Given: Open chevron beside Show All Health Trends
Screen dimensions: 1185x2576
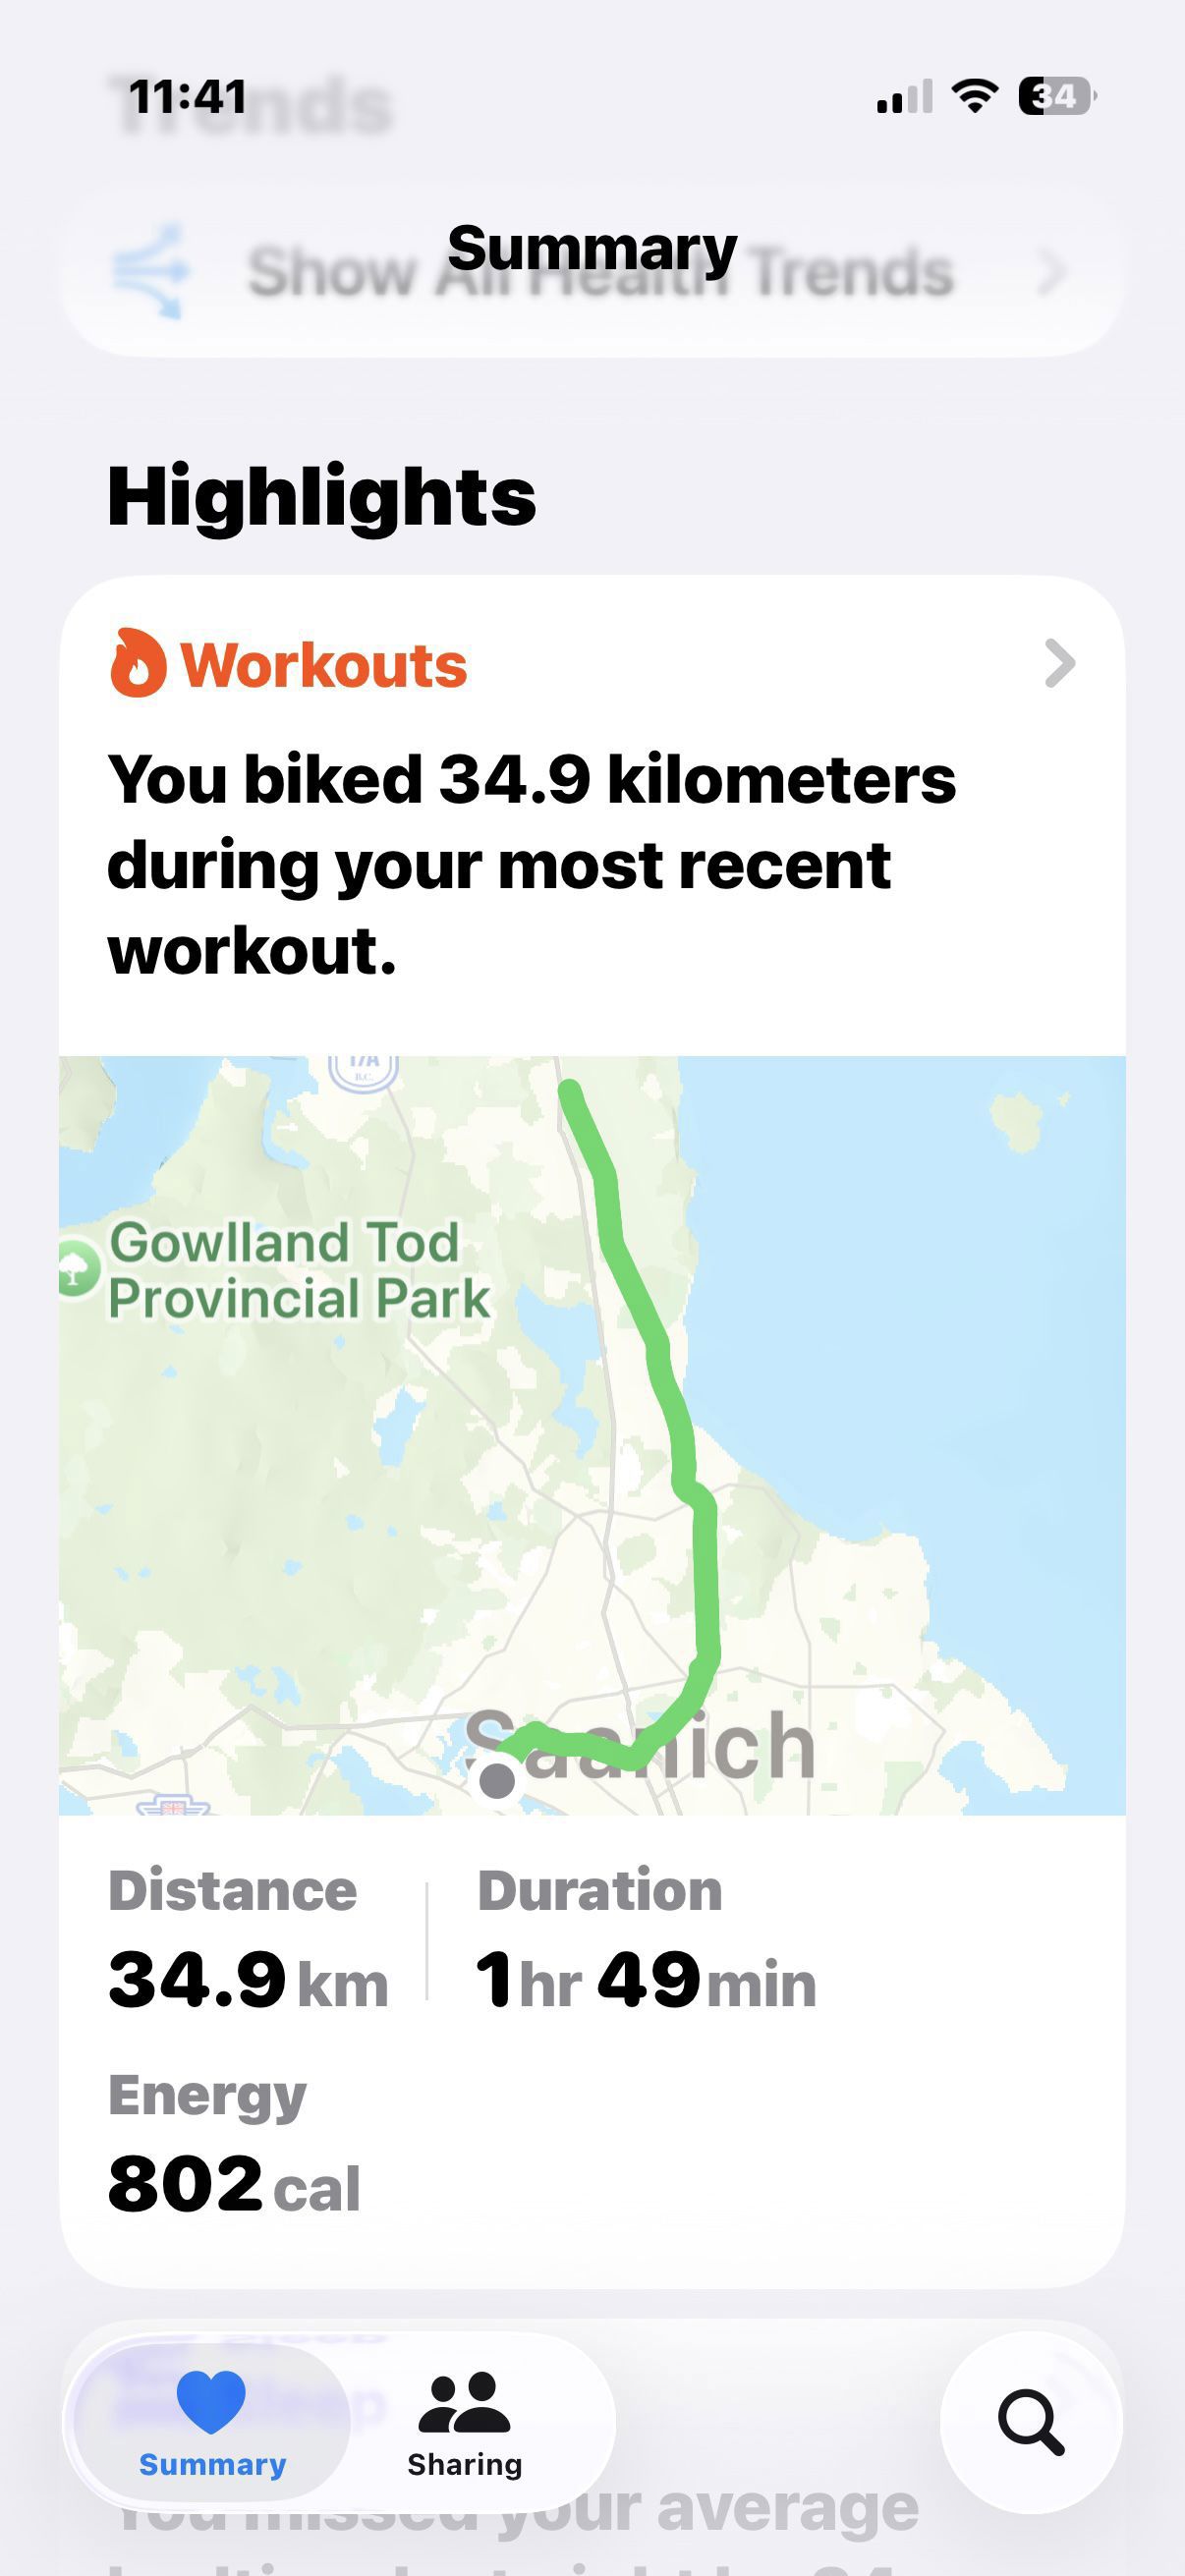Looking at the screenshot, I should point(1051,272).
